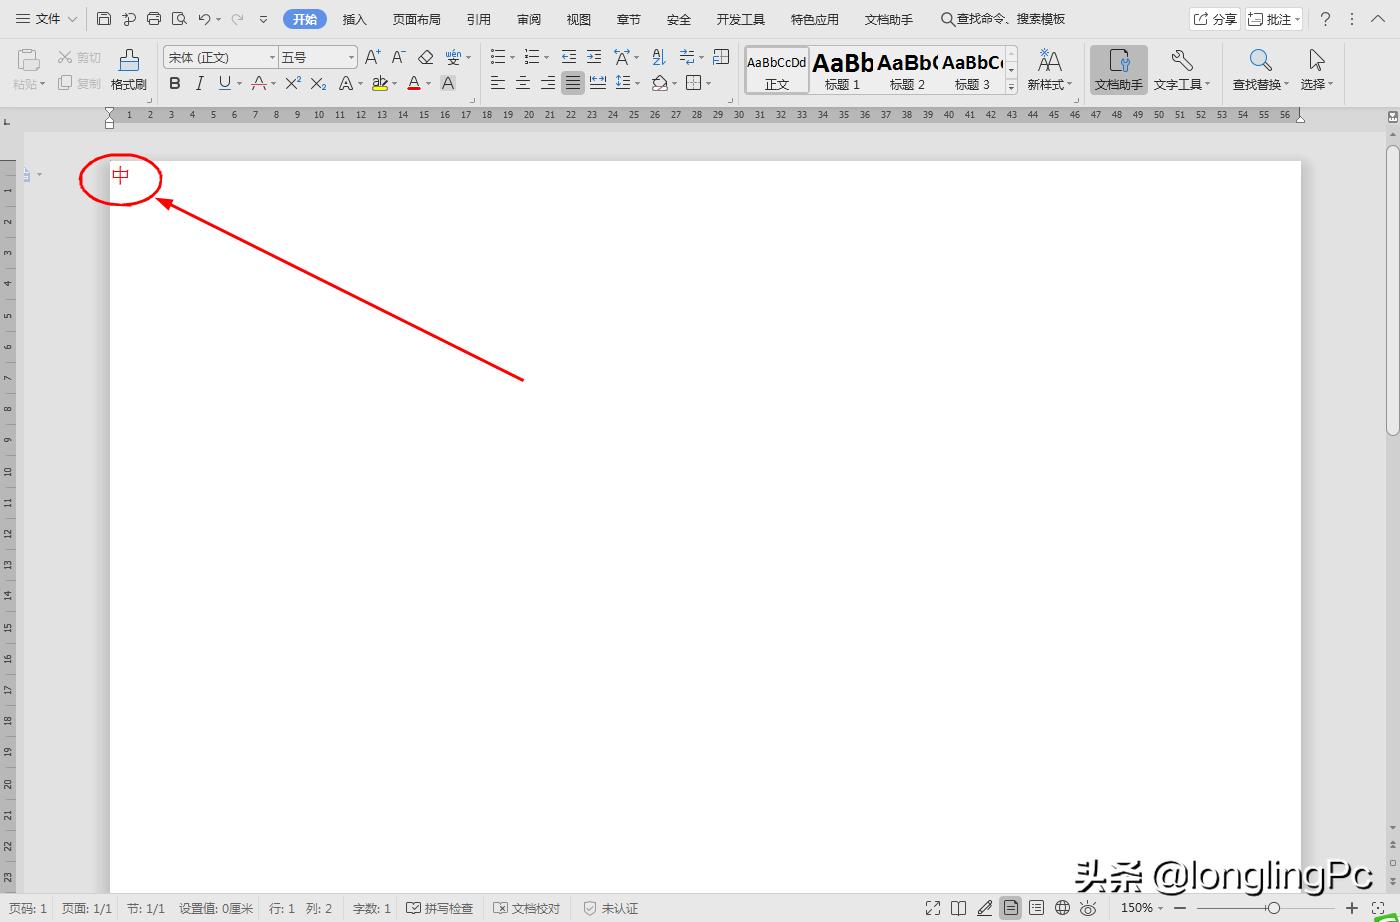Click the Print icon in quick toolbar
Screen dimensions: 1400x922
pyautogui.click(x=154, y=19)
